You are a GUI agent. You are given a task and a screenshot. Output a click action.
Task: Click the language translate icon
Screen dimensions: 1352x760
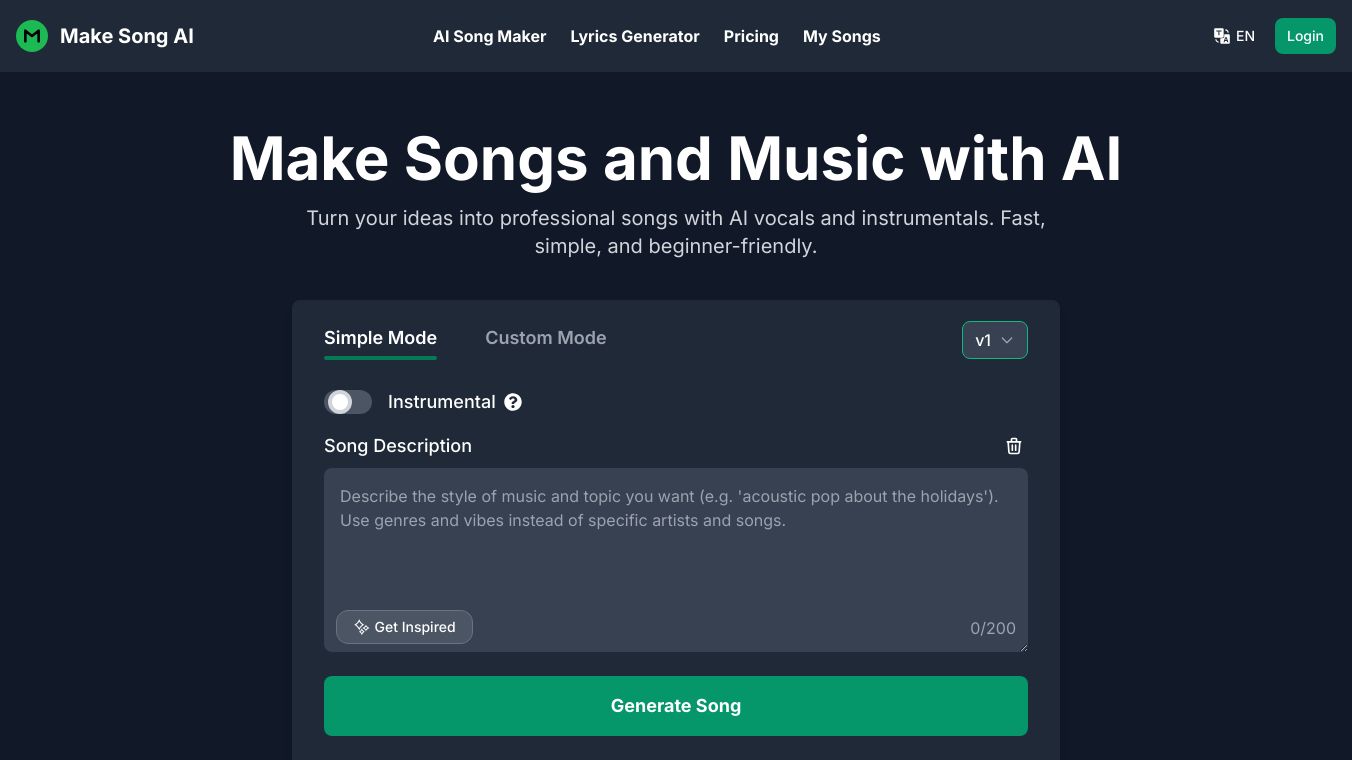pyautogui.click(x=1221, y=36)
